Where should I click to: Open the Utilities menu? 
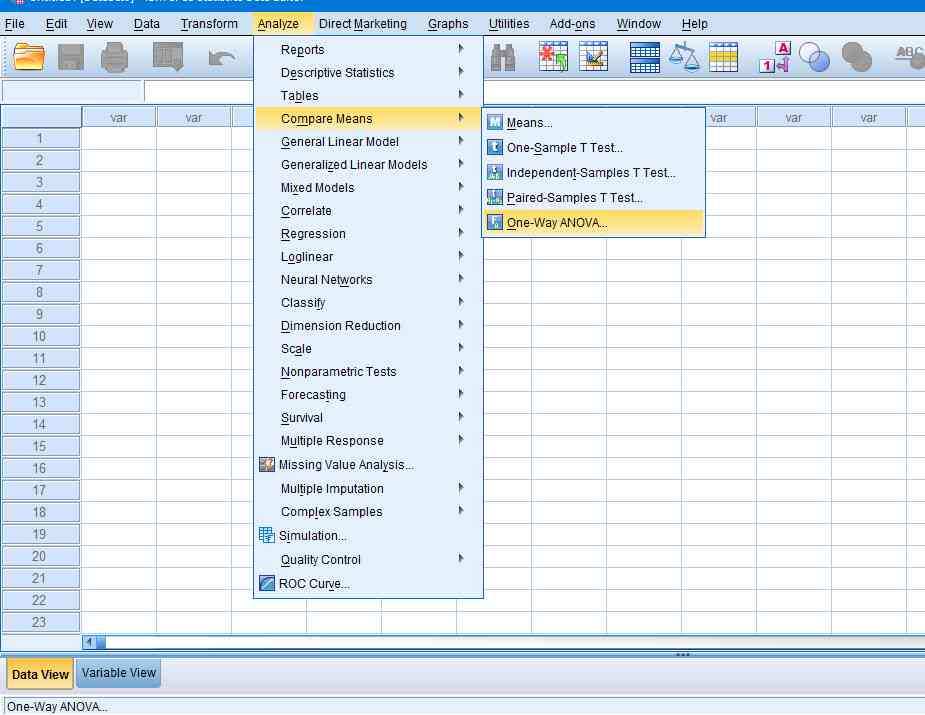click(x=509, y=24)
